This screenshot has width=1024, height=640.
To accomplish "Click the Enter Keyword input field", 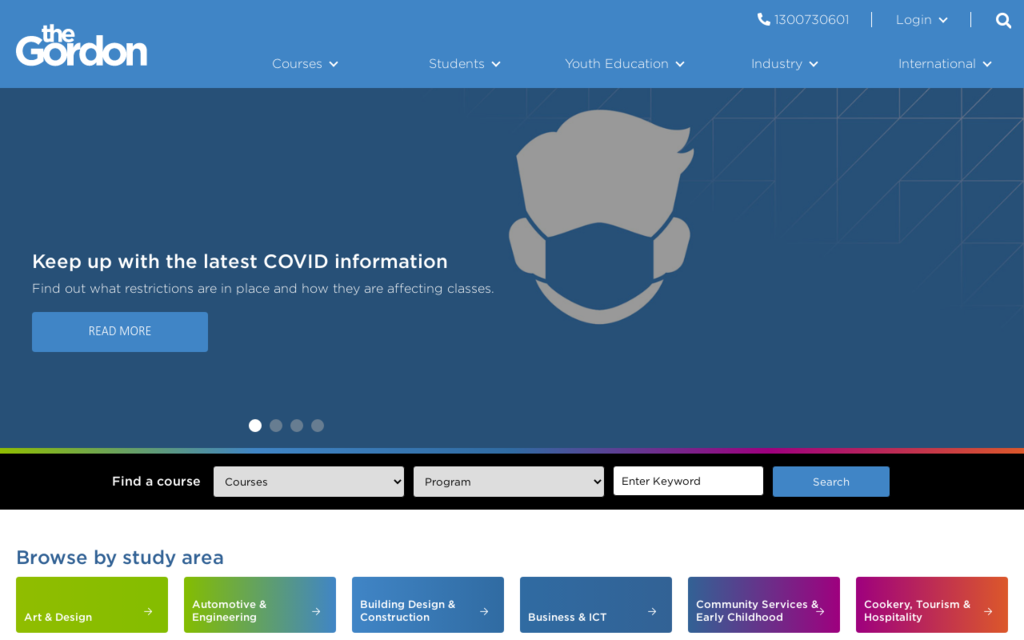I will (688, 481).
